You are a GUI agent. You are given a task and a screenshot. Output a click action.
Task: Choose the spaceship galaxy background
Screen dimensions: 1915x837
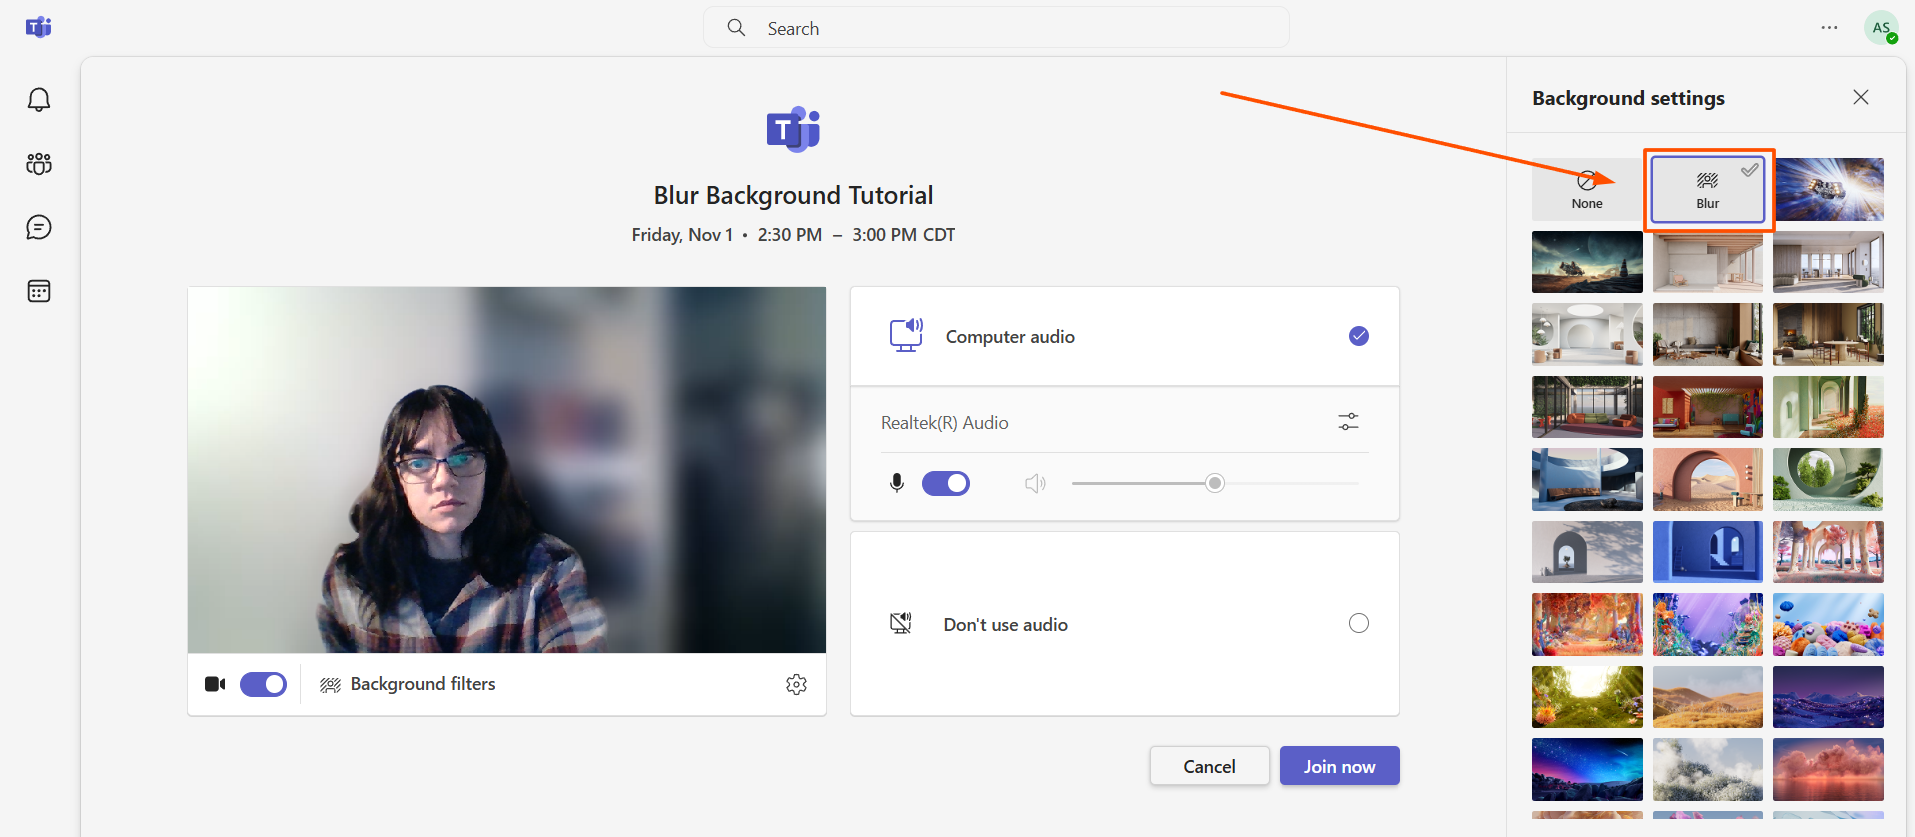[x=1828, y=189]
